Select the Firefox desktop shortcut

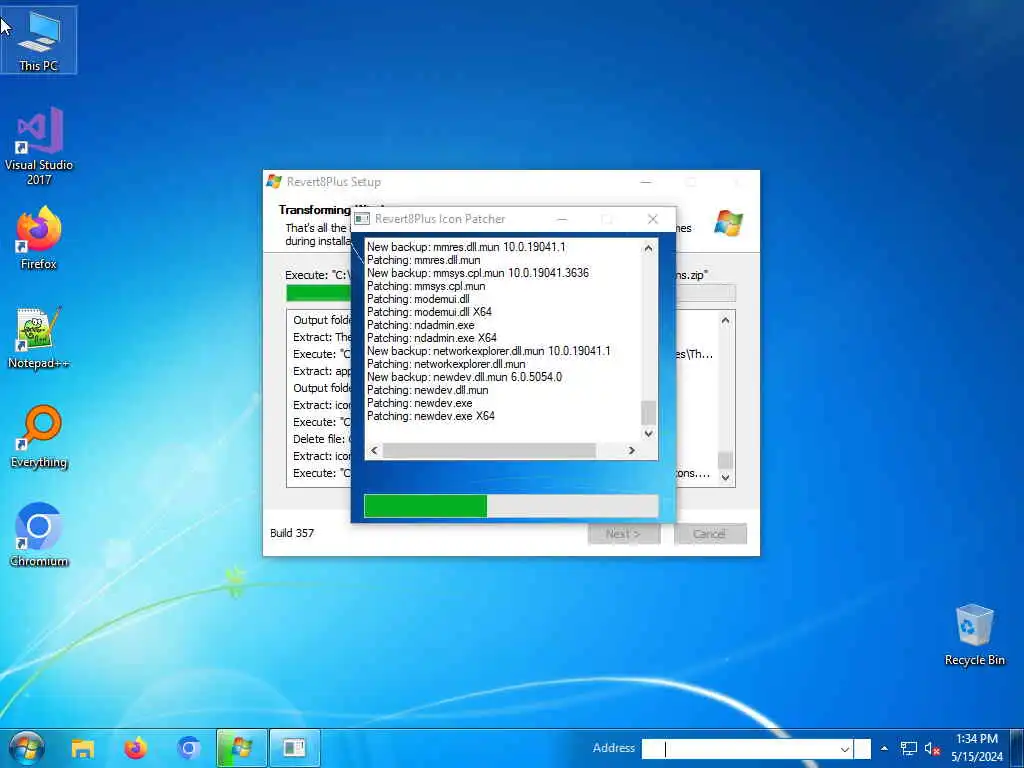point(39,238)
